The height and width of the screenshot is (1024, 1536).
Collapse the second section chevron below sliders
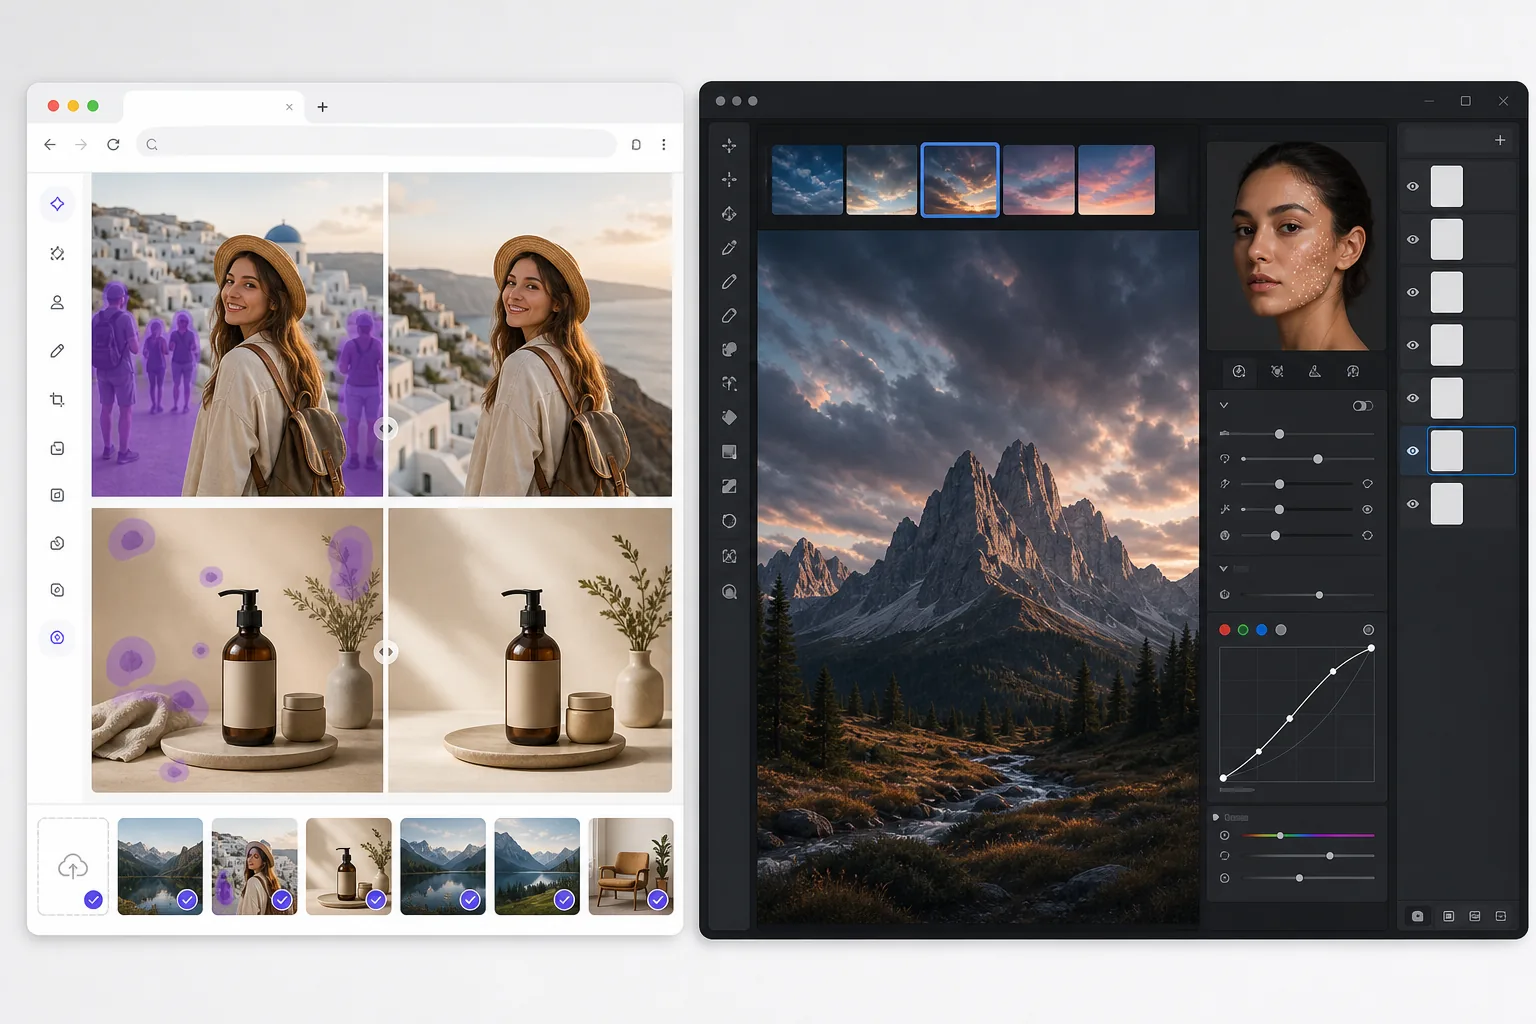pyautogui.click(x=1223, y=569)
